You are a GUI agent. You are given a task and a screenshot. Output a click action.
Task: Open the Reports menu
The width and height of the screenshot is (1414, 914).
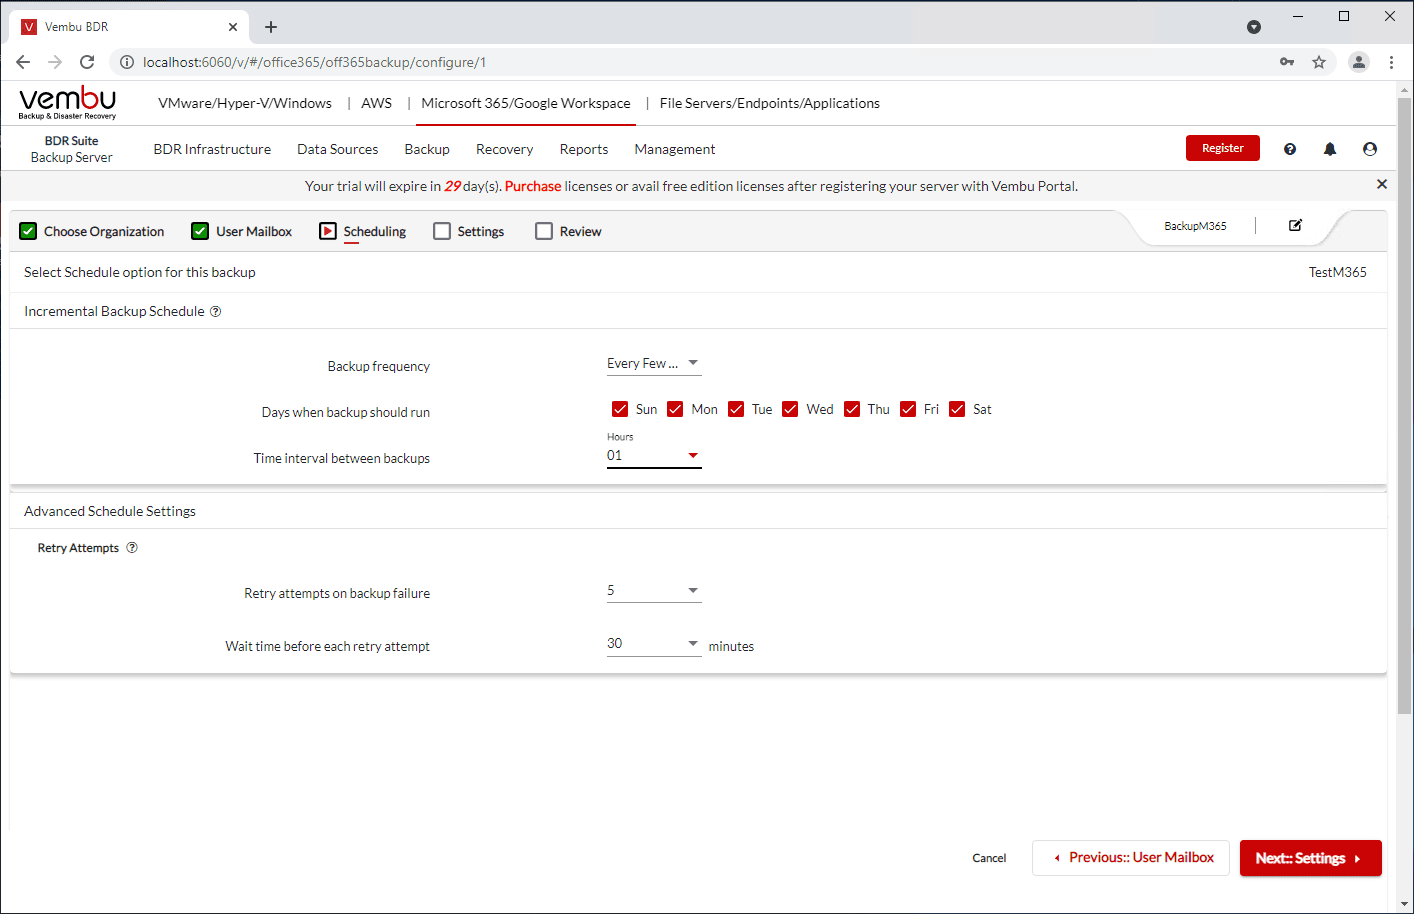click(x=584, y=149)
